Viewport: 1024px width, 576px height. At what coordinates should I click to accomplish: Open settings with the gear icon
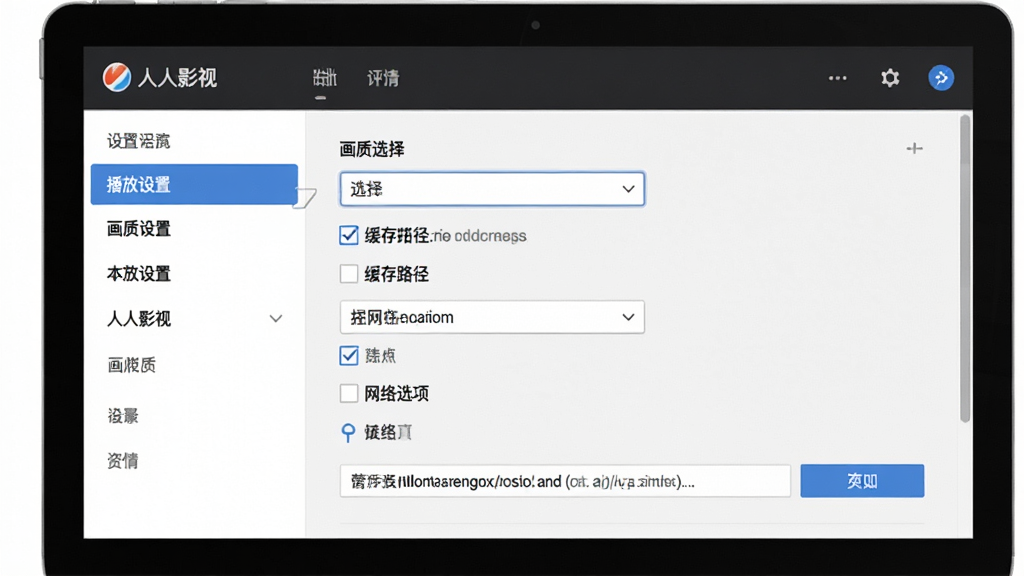point(889,78)
